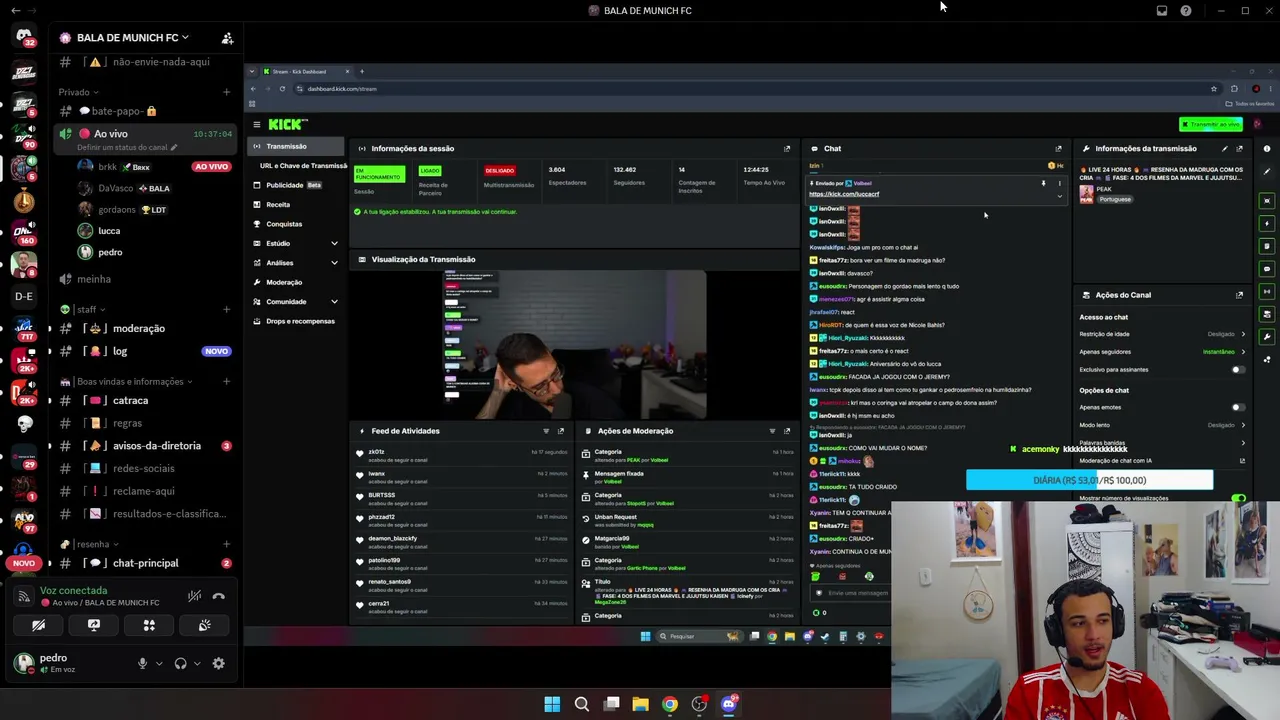Viewport: 1280px width, 720px height.
Task: Open the Discord inbox
Action: (x=1162, y=11)
